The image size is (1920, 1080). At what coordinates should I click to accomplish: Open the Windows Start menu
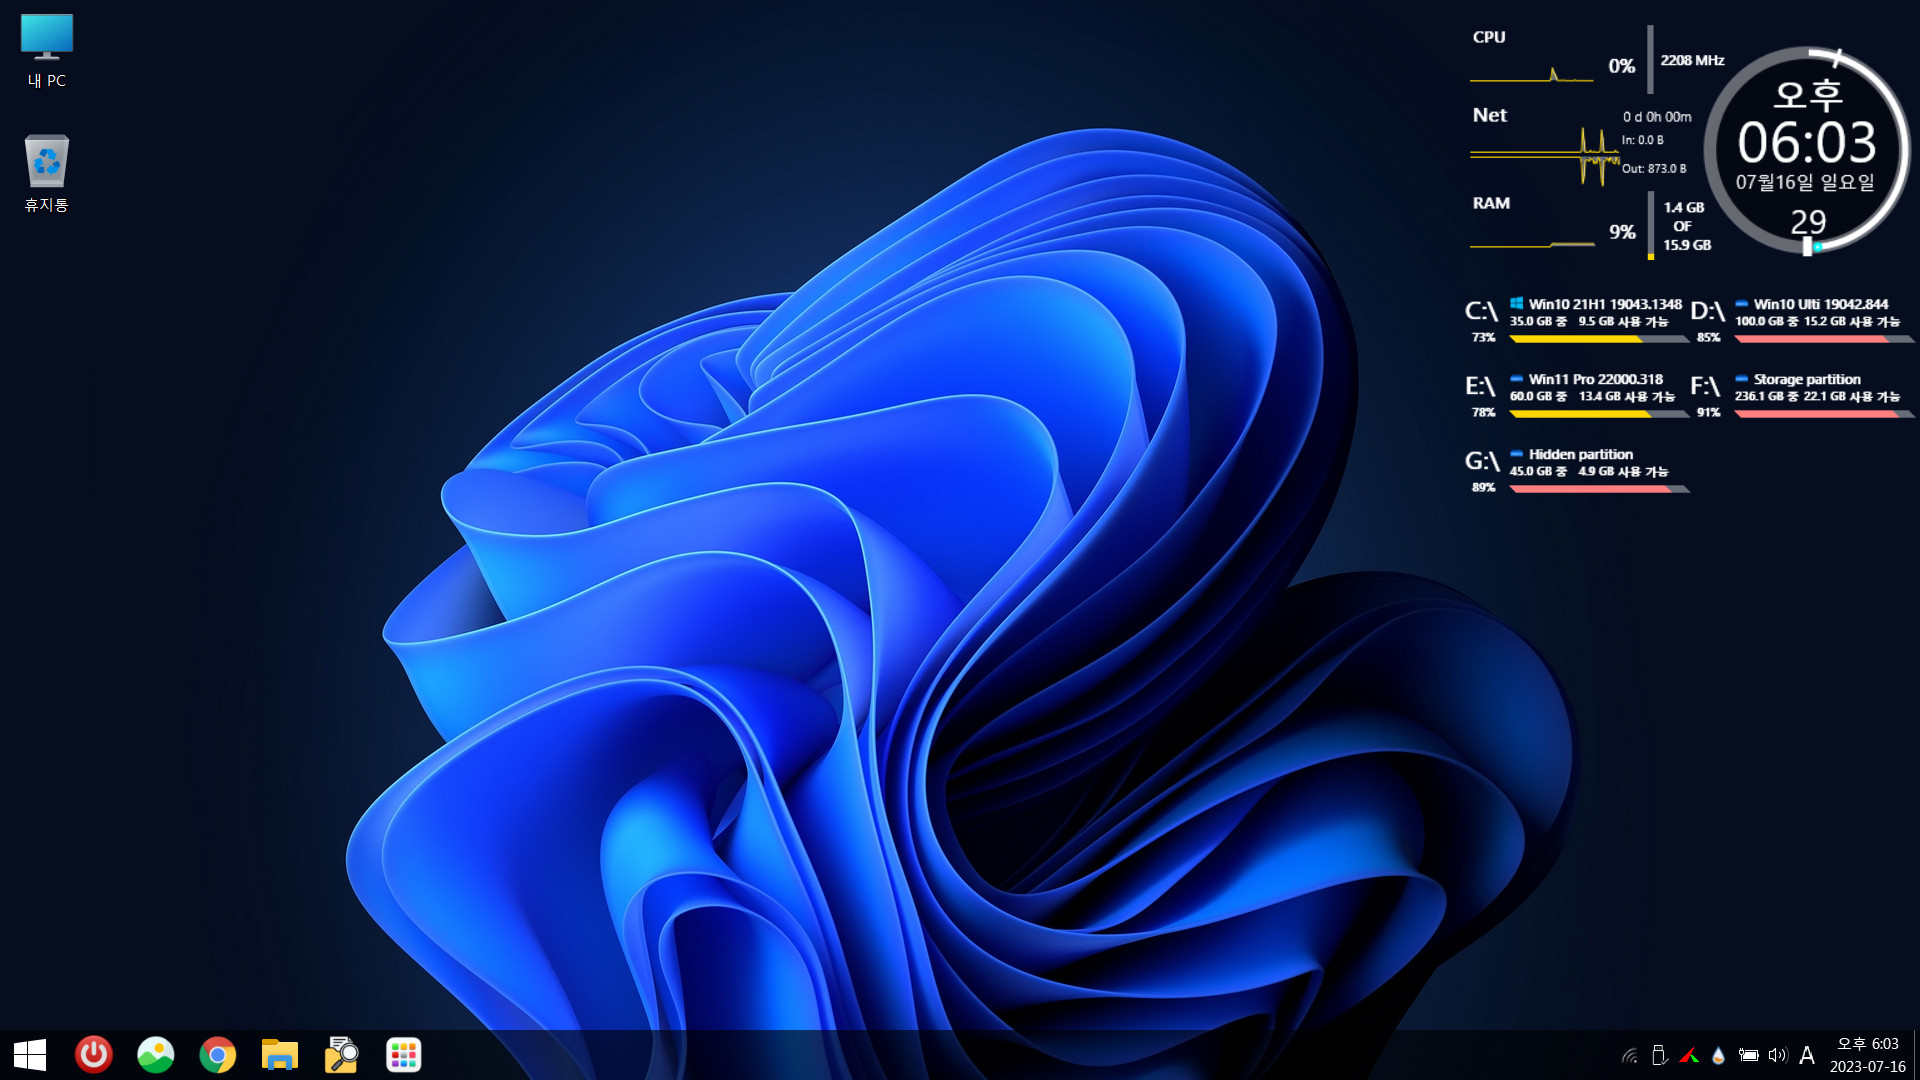pos(30,1055)
